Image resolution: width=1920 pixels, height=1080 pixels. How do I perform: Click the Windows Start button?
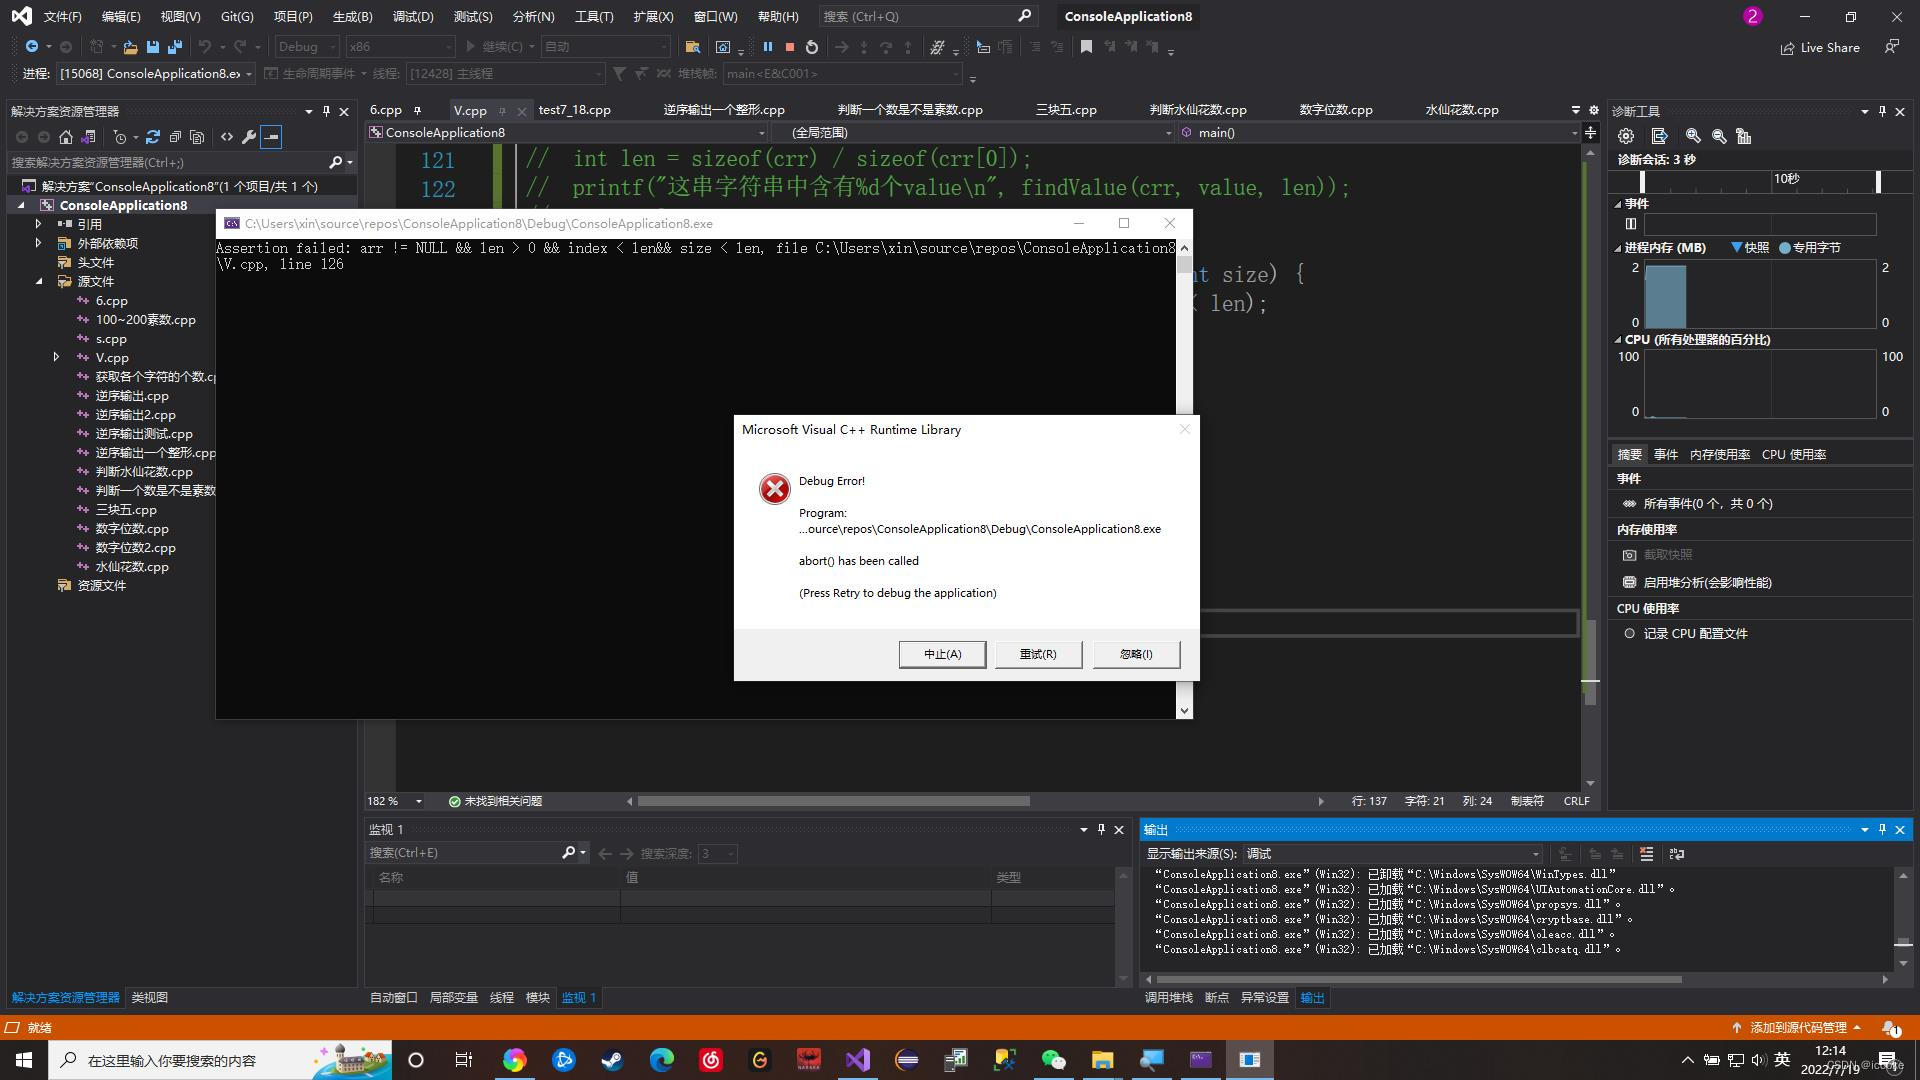(24, 1060)
